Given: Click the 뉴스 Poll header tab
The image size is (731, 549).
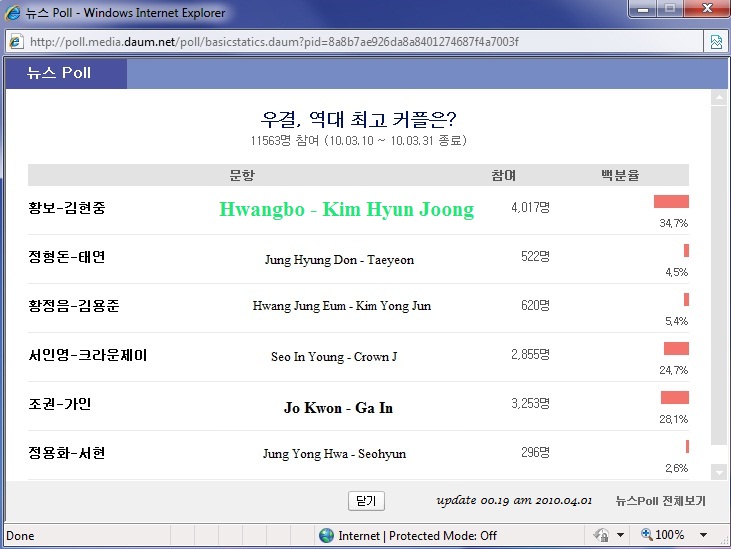Looking at the screenshot, I should pyautogui.click(x=66, y=73).
